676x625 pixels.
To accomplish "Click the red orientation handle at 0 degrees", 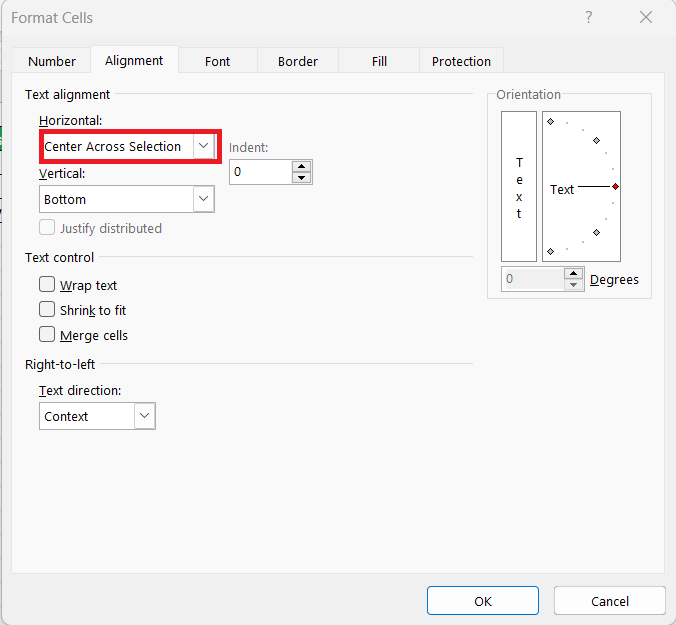I will (x=616, y=187).
